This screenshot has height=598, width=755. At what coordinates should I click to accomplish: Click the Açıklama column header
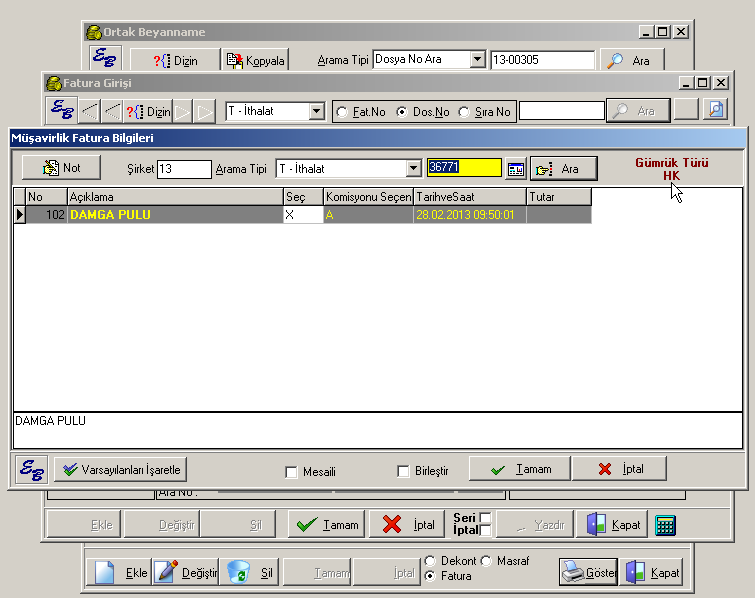pyautogui.click(x=174, y=197)
